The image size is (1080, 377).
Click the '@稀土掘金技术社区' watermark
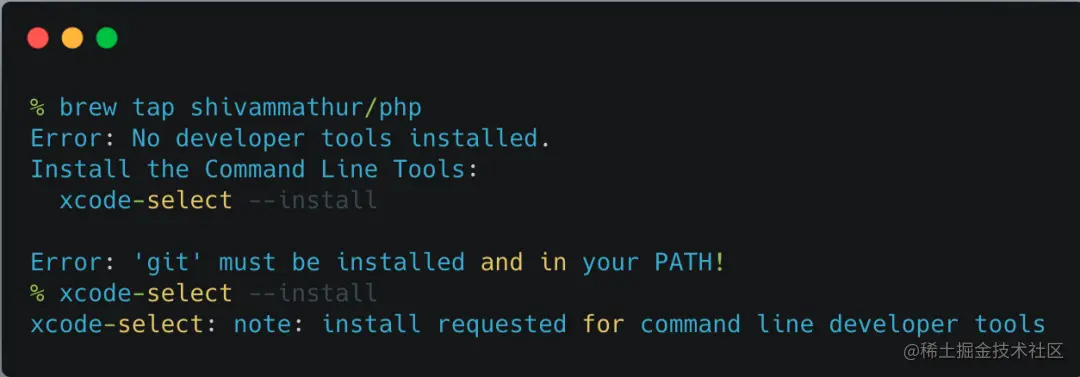coord(984,351)
